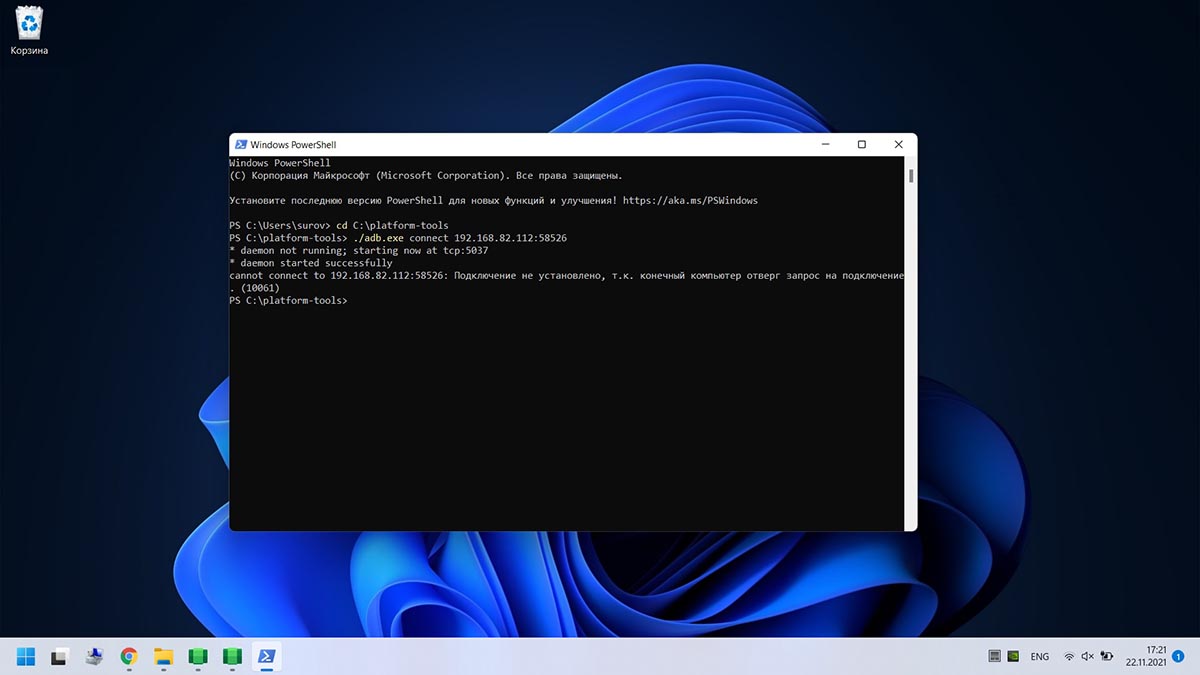Open the notification center badge
This screenshot has height=675, width=1200.
click(x=1178, y=657)
